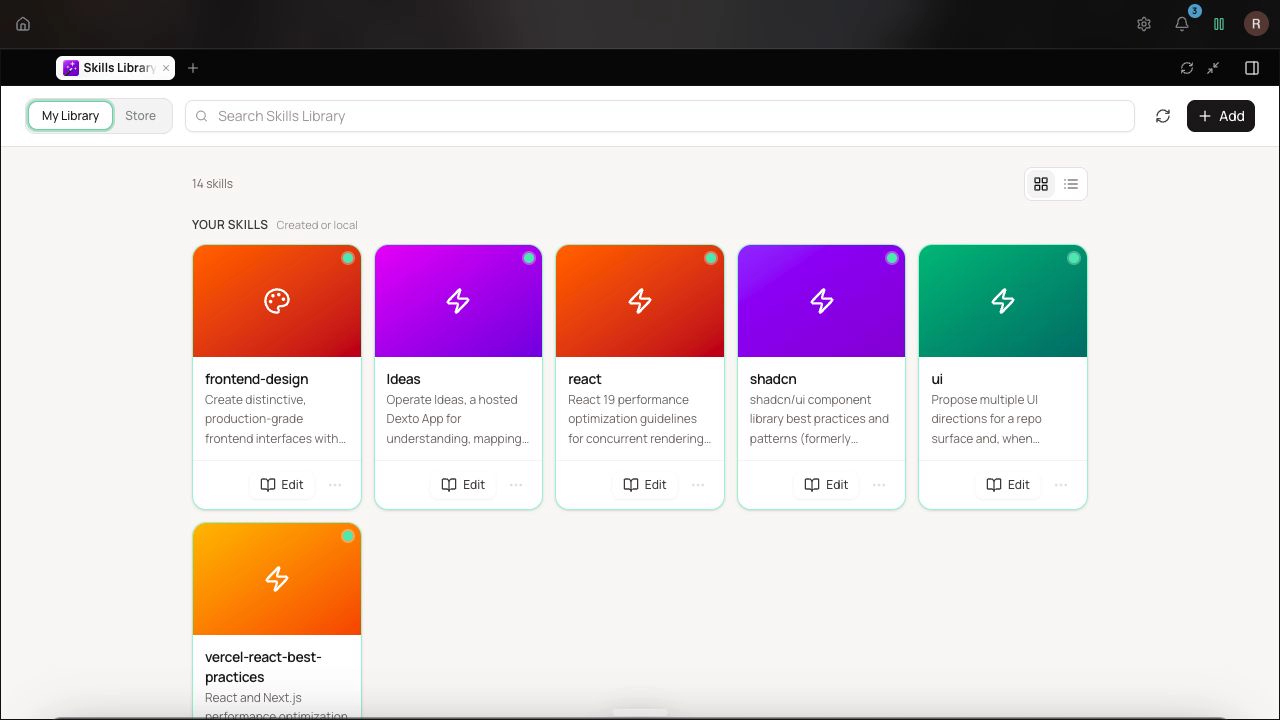1280x720 pixels.
Task: Open settings via the gear icon
Action: point(1144,24)
